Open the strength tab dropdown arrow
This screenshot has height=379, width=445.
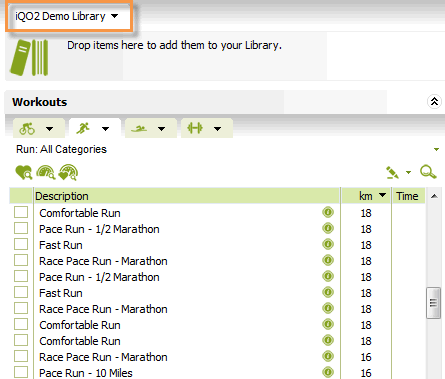[x=218, y=129]
